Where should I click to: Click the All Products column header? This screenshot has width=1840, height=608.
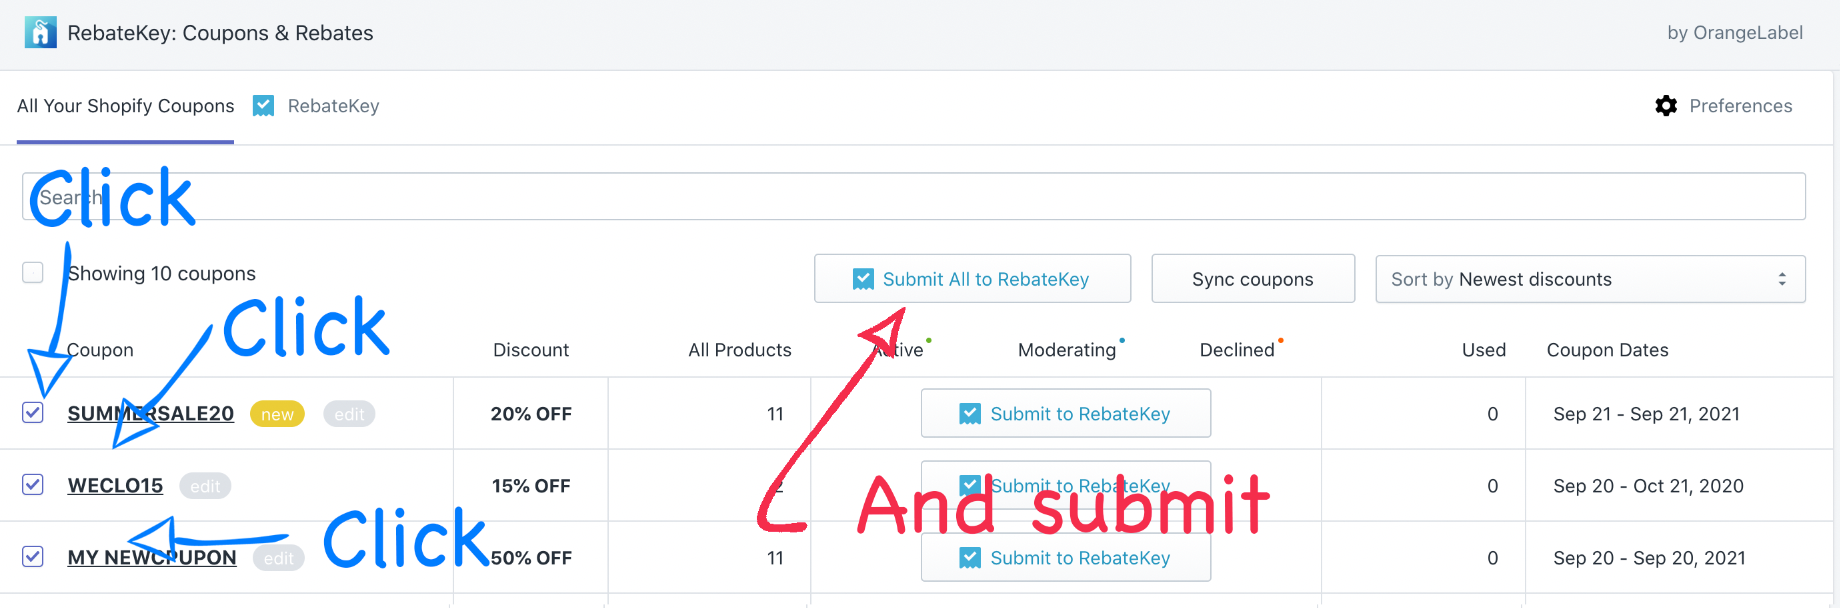pyautogui.click(x=740, y=350)
